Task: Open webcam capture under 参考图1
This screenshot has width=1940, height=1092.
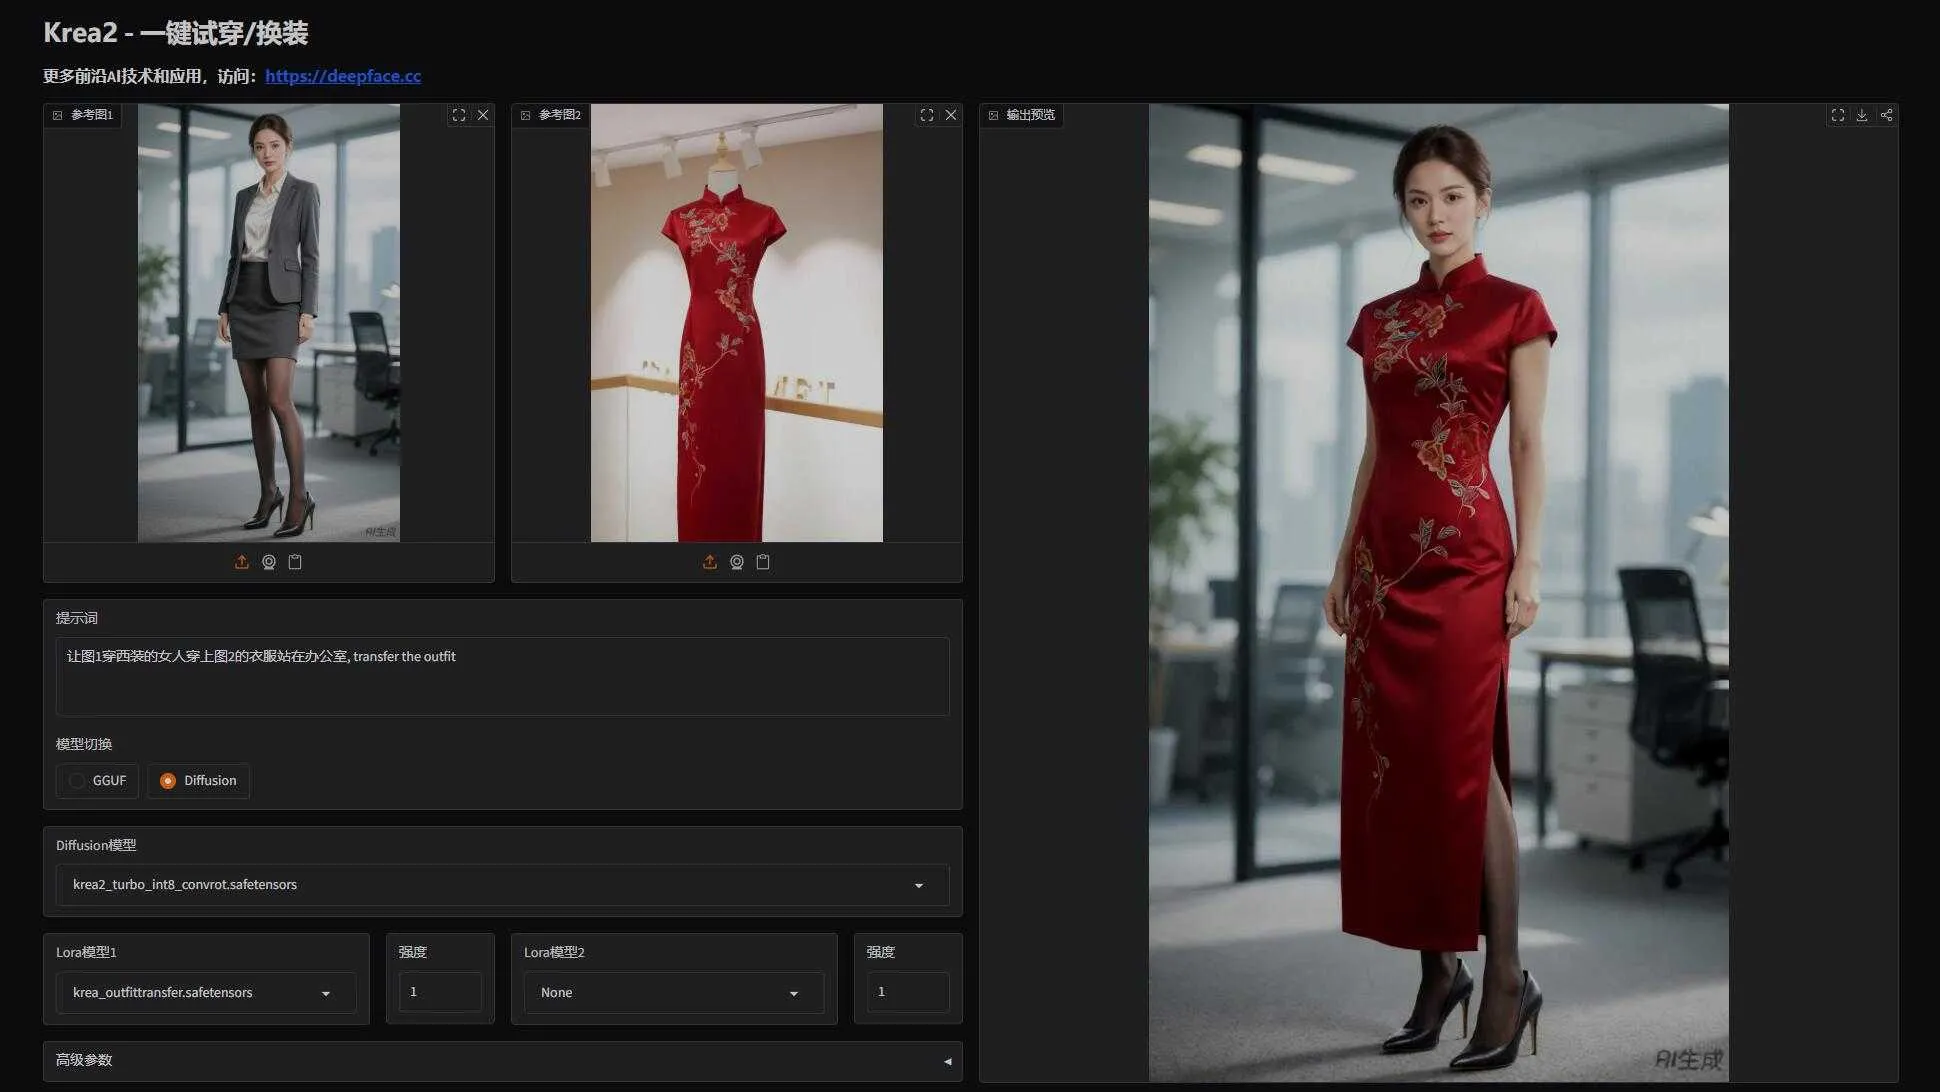Action: pos(269,562)
